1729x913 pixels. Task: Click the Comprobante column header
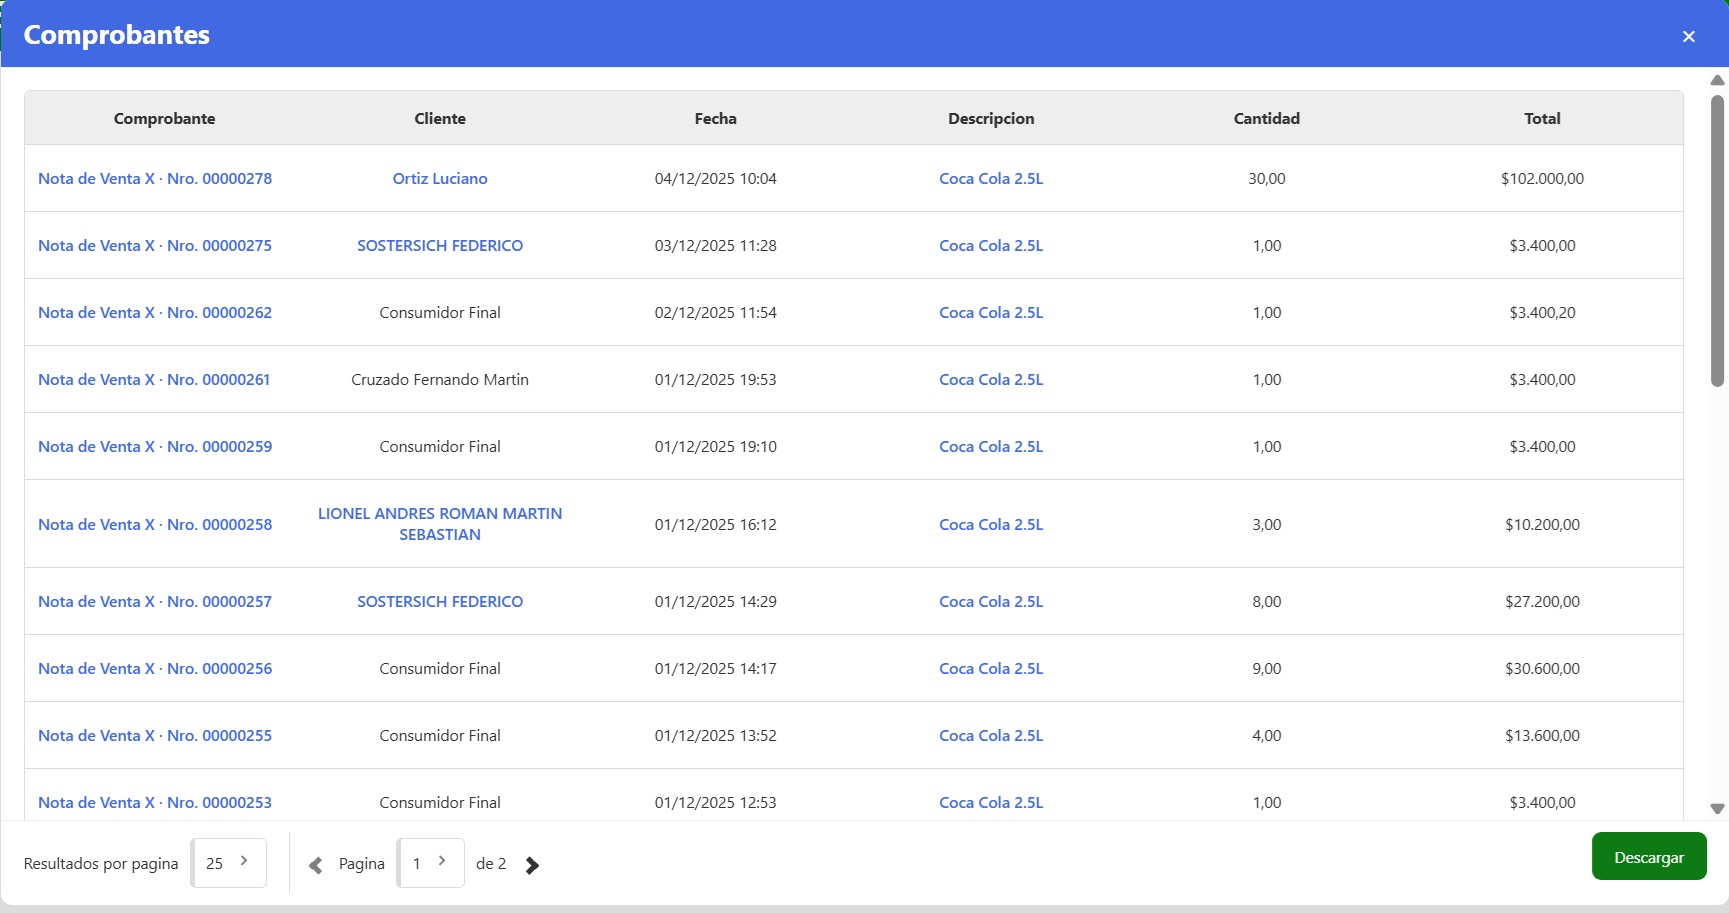pos(165,119)
